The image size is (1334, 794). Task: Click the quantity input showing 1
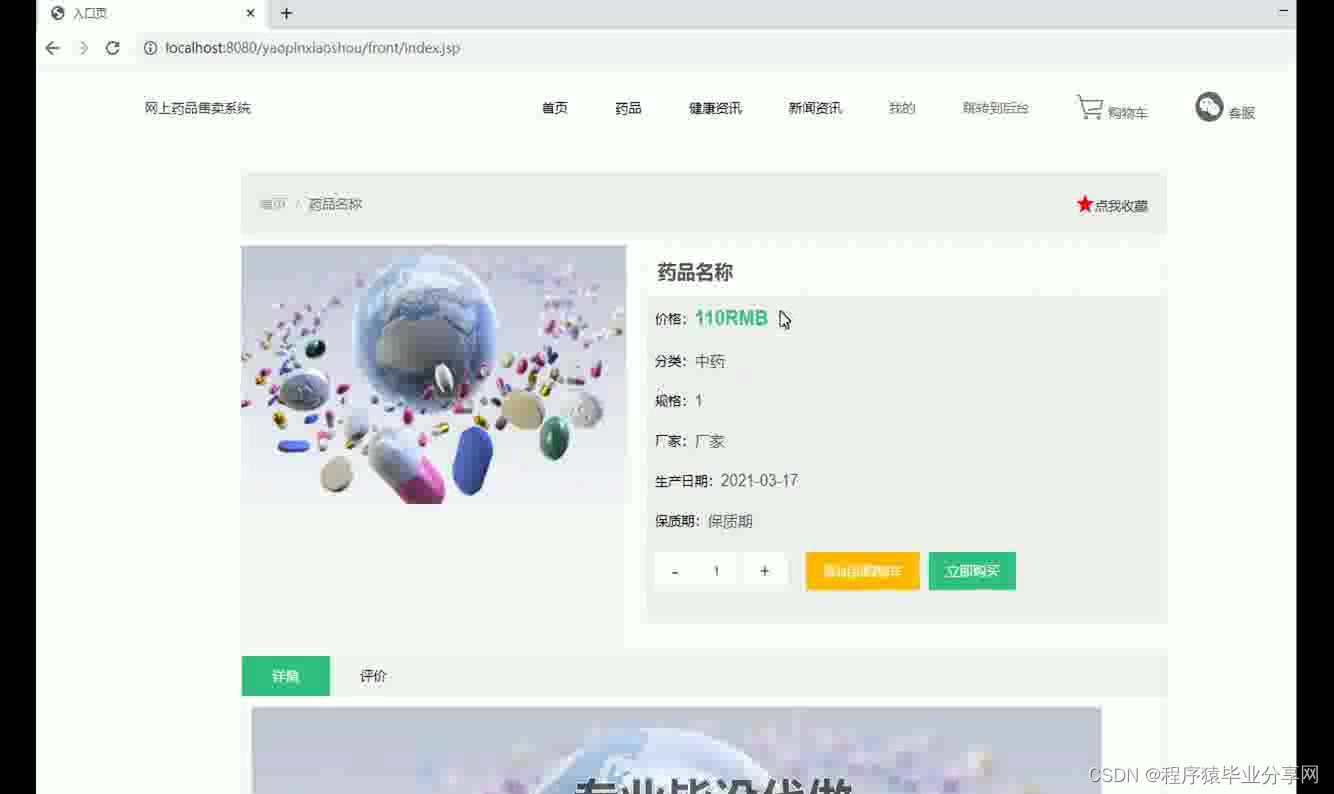click(717, 571)
